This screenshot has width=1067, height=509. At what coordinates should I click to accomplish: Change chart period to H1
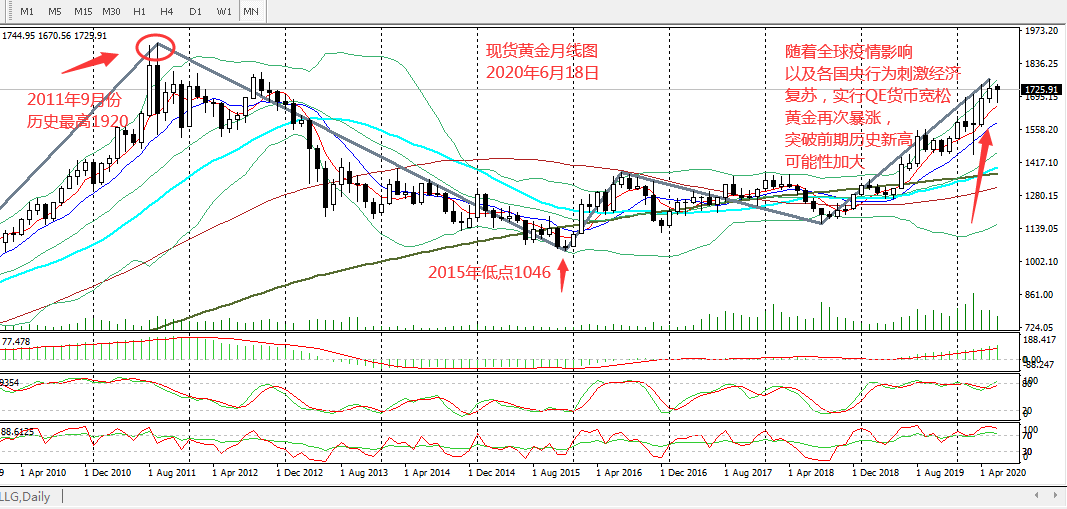click(139, 12)
